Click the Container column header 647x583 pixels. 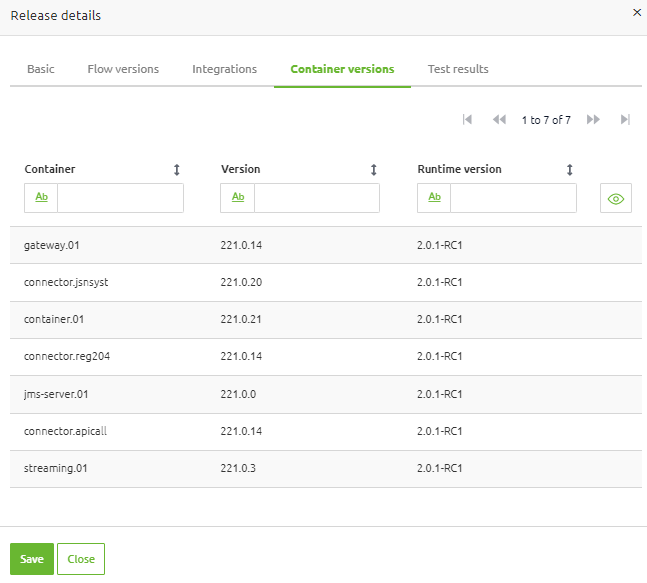50,169
